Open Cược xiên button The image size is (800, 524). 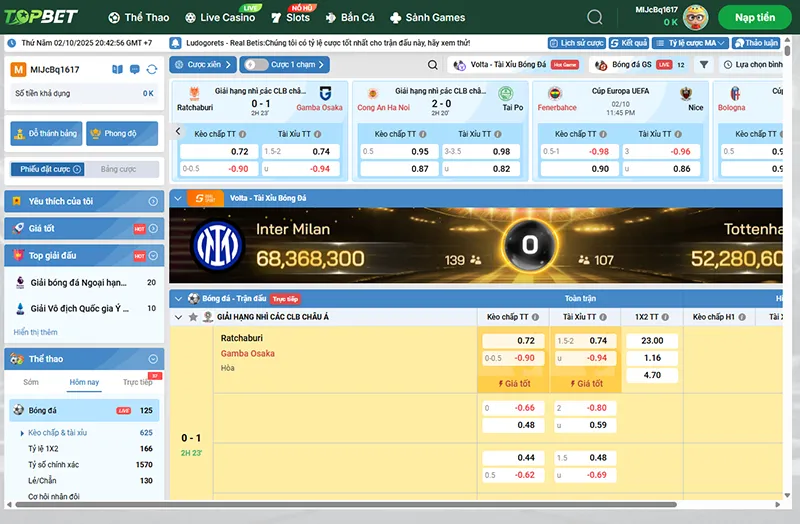coord(203,65)
